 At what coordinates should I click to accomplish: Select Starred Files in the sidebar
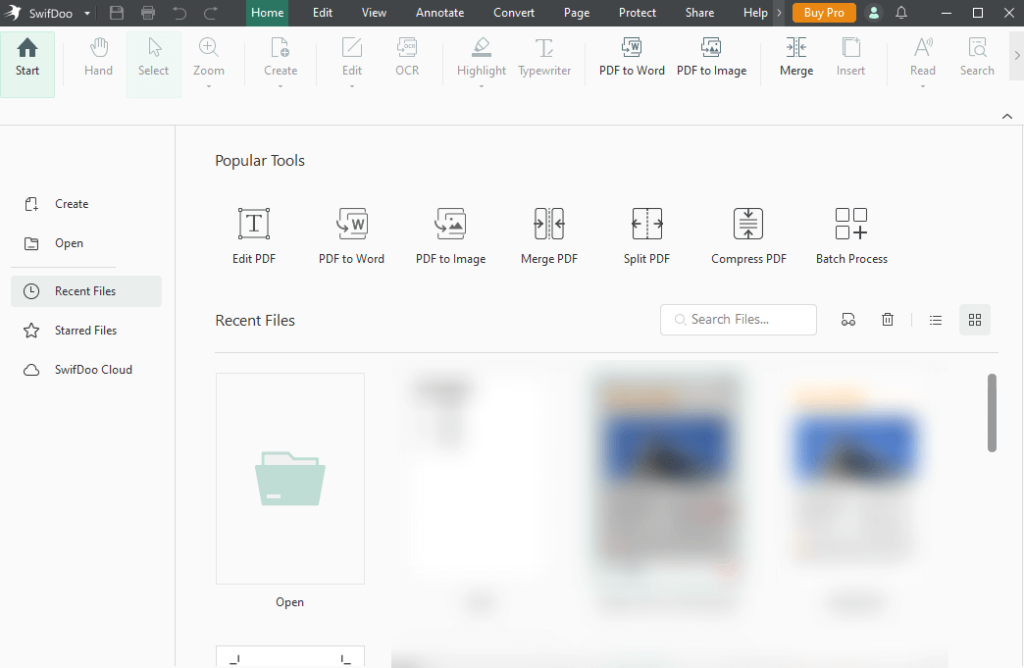[x=86, y=330]
